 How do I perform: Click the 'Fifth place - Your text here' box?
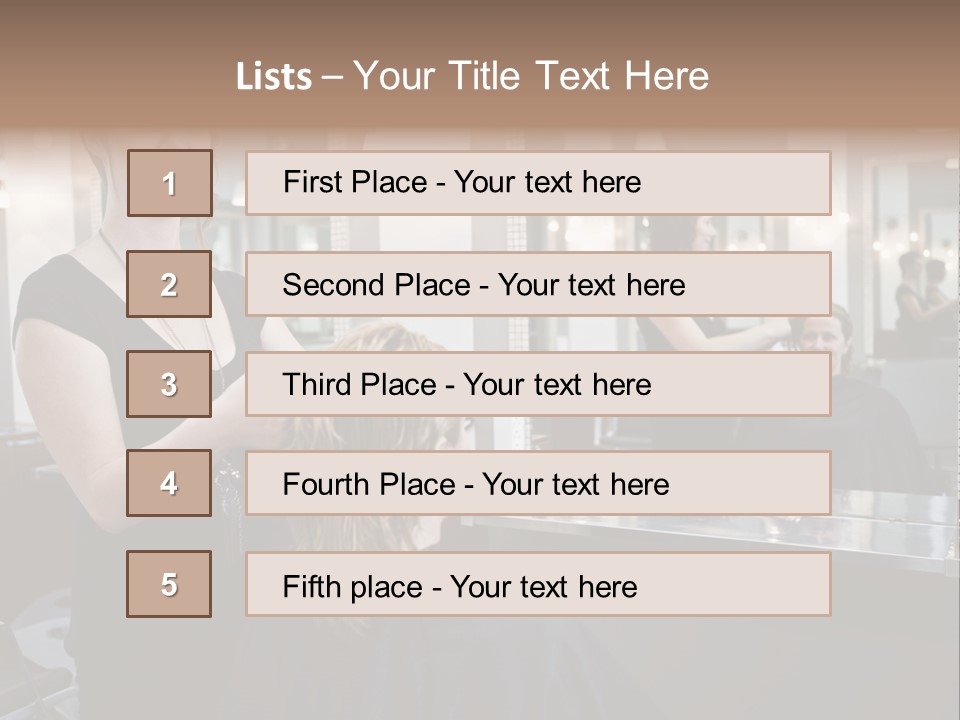pos(538,585)
